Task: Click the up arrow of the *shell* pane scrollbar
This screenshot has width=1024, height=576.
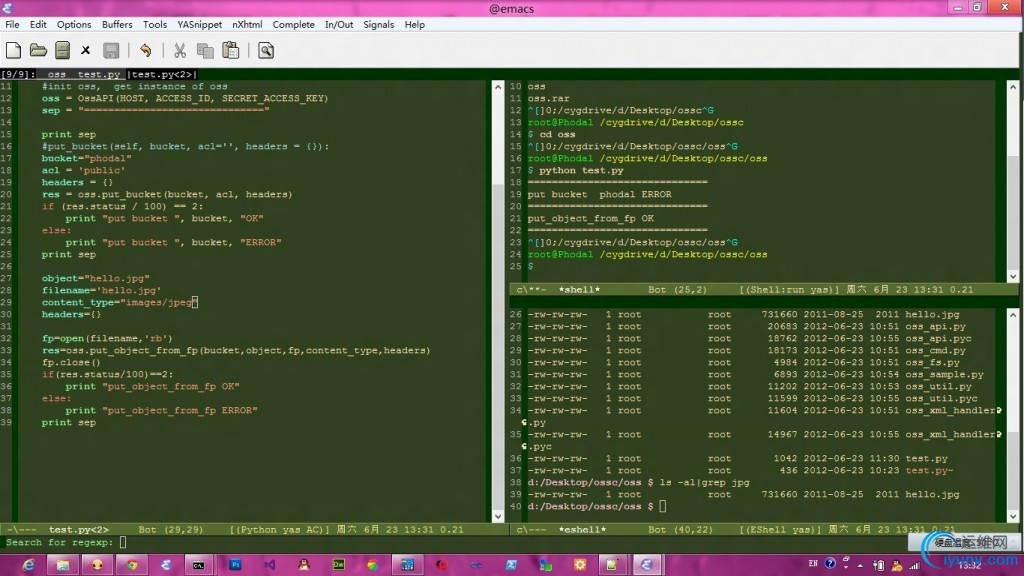Action: (x=1013, y=86)
